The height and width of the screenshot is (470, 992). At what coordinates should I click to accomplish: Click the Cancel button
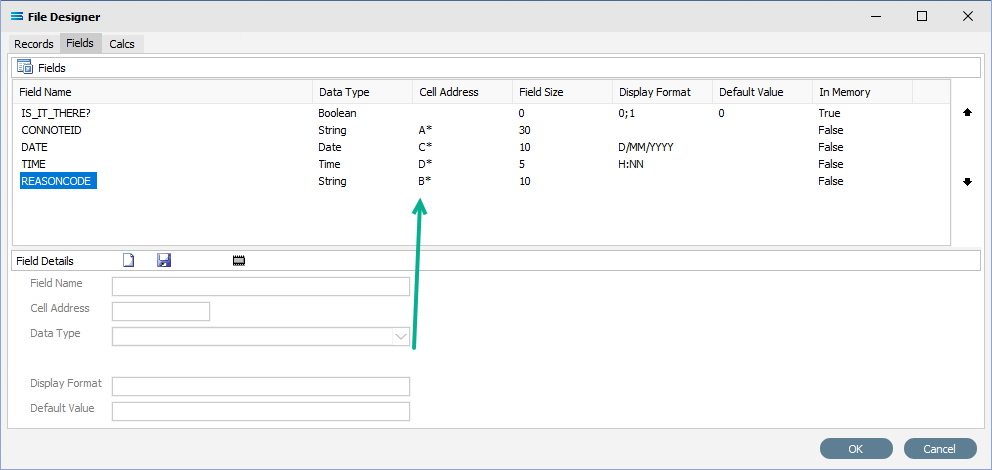pyautogui.click(x=939, y=448)
